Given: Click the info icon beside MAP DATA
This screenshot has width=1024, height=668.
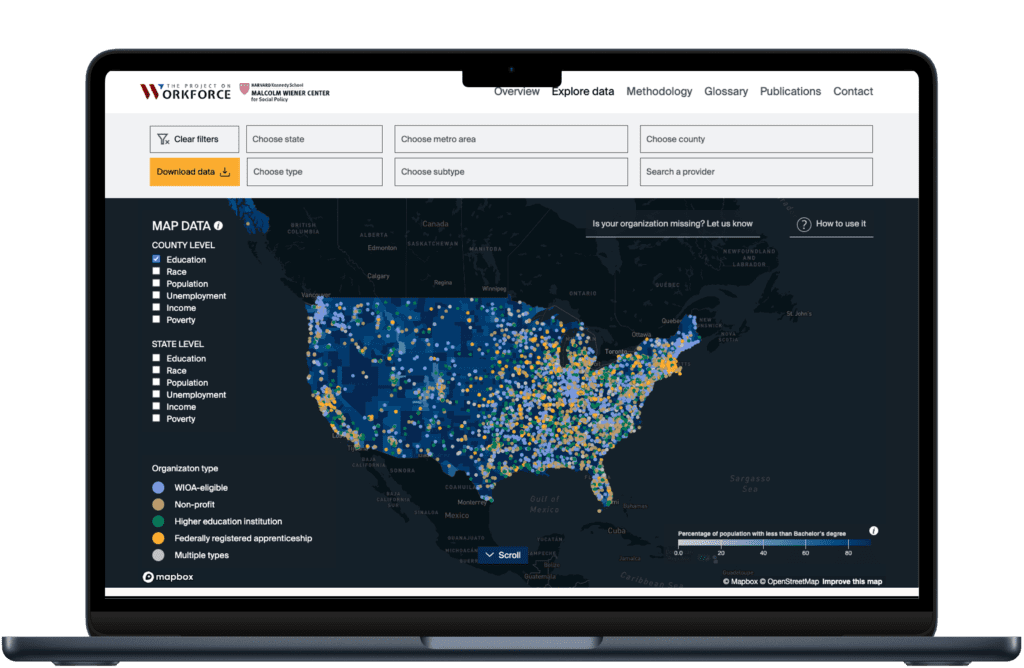Looking at the screenshot, I should click(219, 226).
